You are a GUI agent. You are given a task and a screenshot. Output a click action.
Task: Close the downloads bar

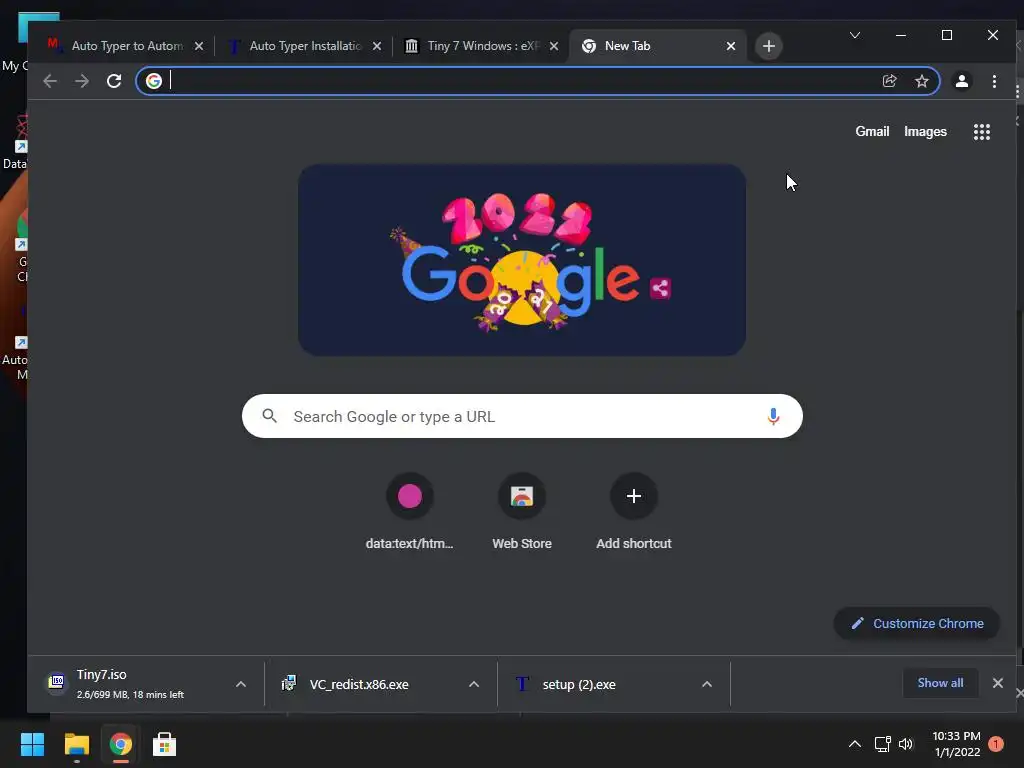tap(997, 683)
